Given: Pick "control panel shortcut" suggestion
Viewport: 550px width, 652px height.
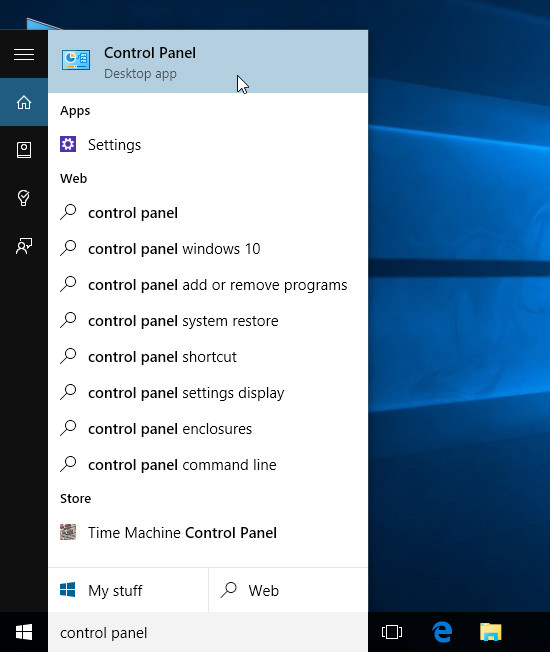Looking at the screenshot, I should pyautogui.click(x=208, y=357).
